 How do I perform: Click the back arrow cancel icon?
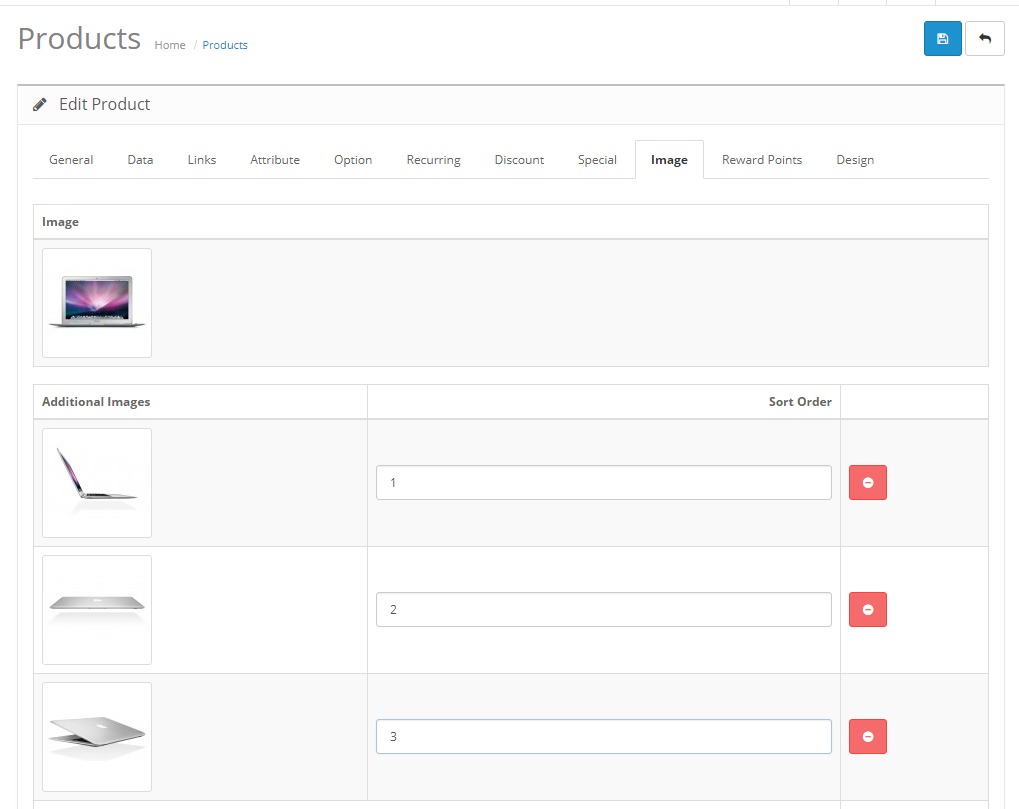coord(984,39)
